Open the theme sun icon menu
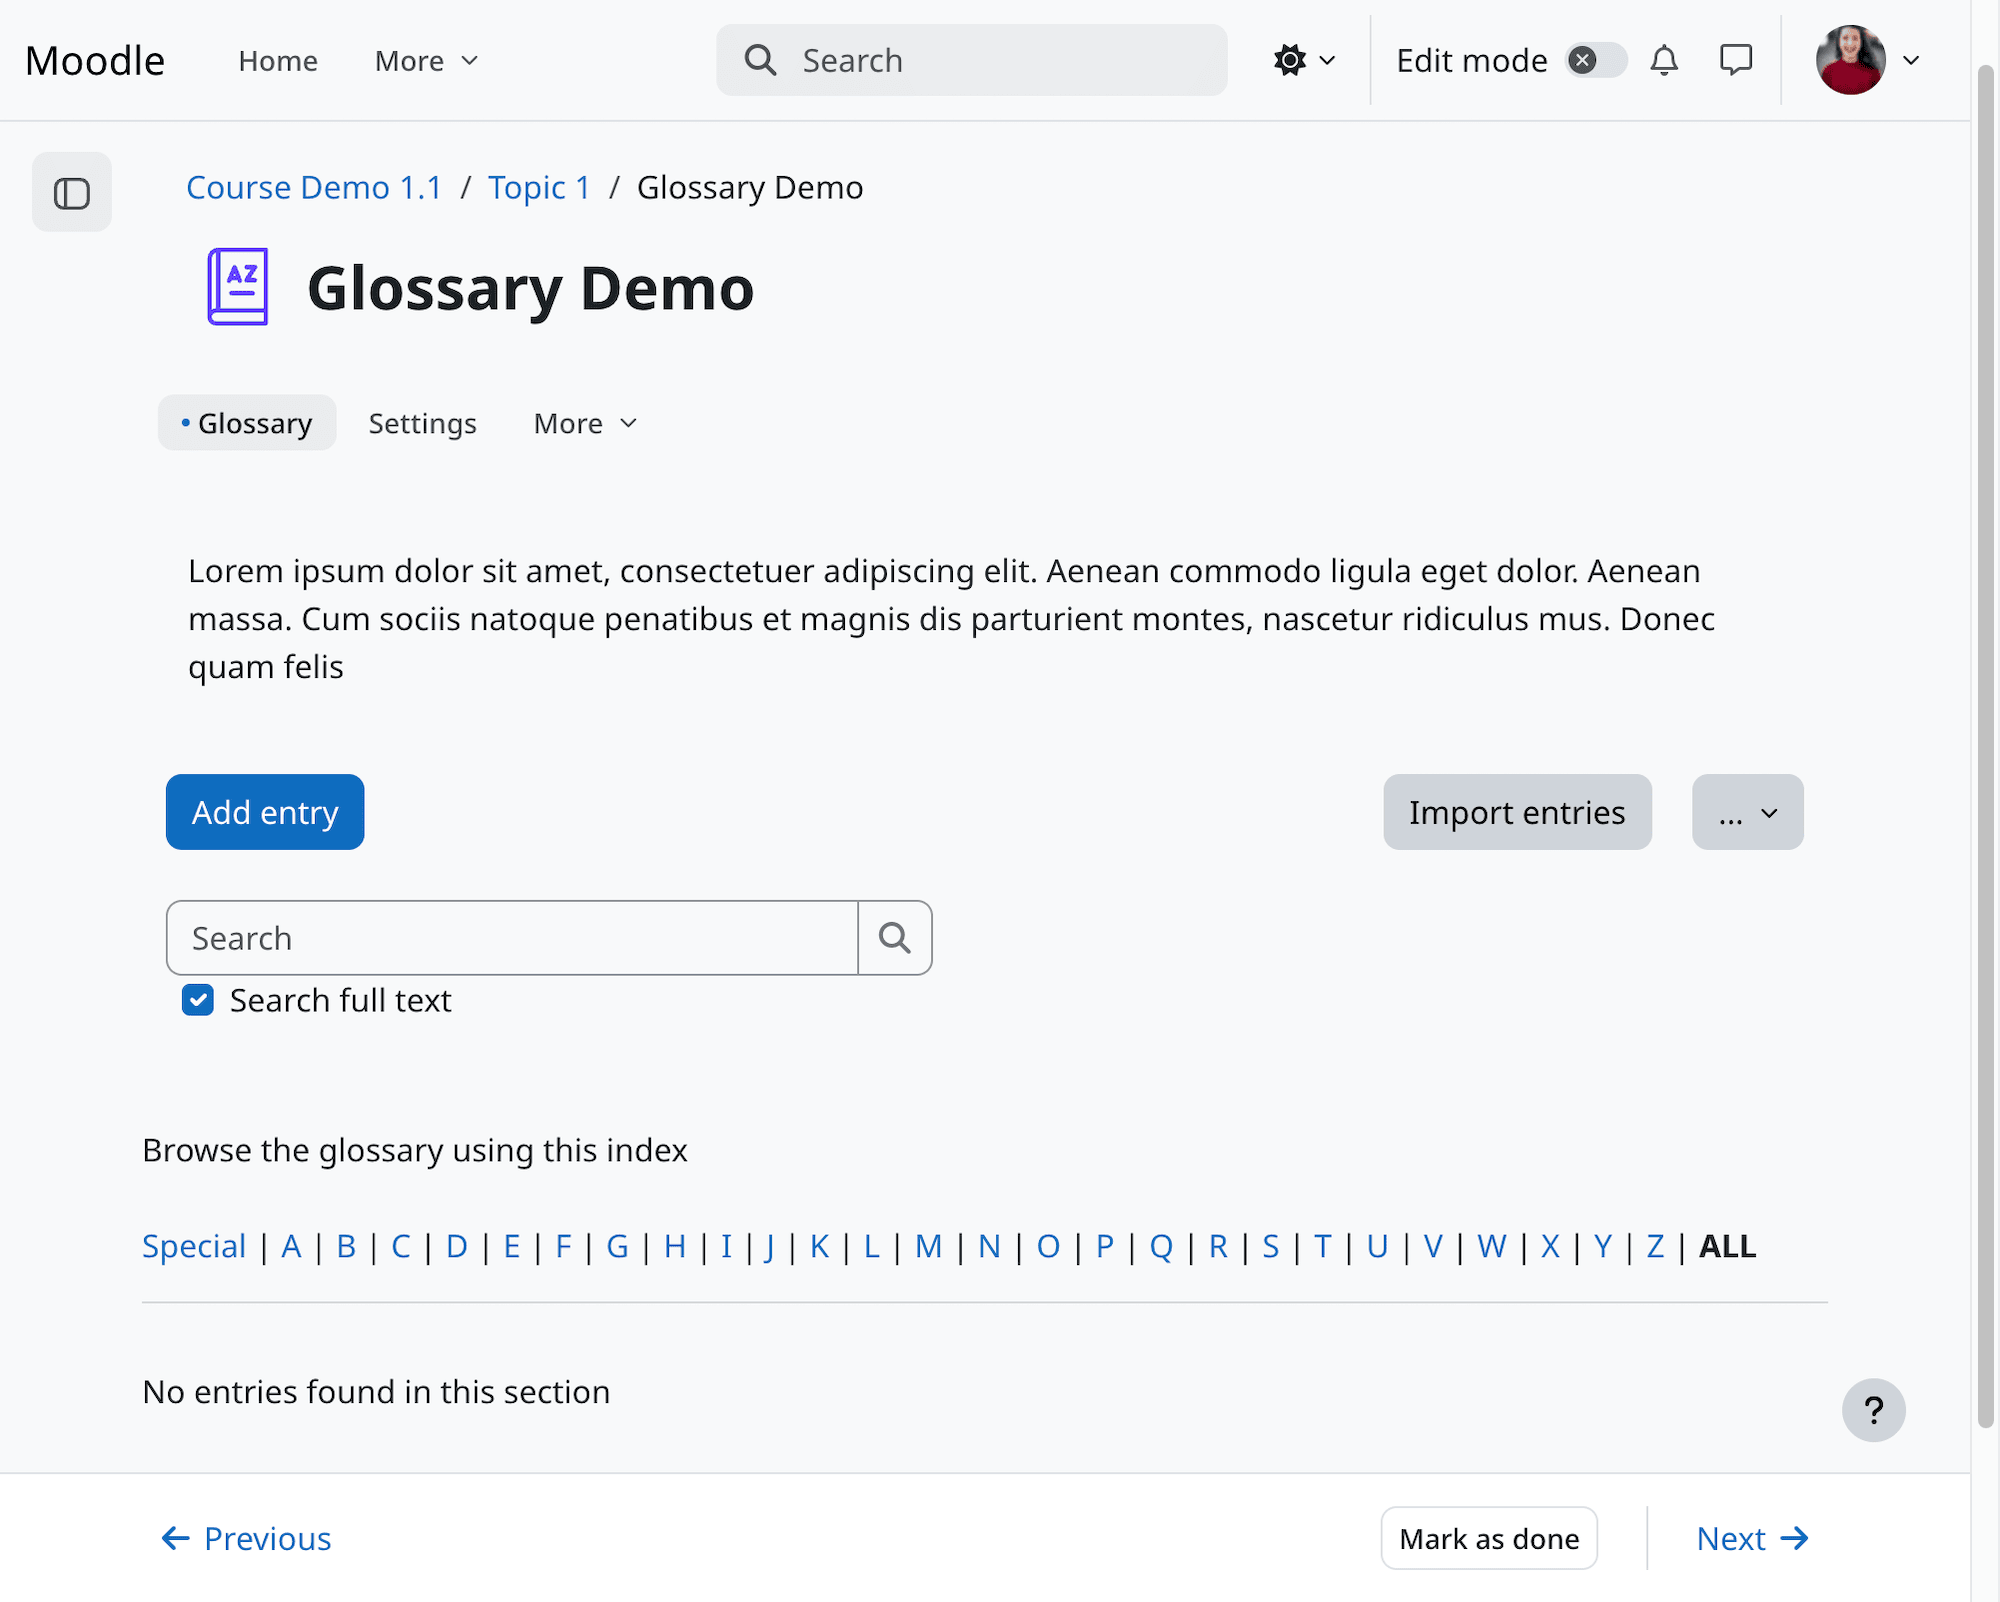2000x1602 pixels. pyautogui.click(x=1304, y=60)
